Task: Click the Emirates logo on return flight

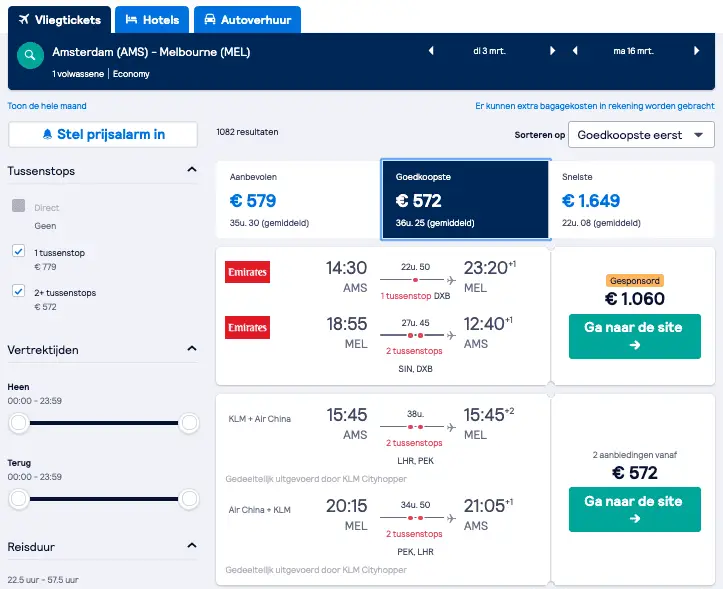Action: pyautogui.click(x=248, y=327)
